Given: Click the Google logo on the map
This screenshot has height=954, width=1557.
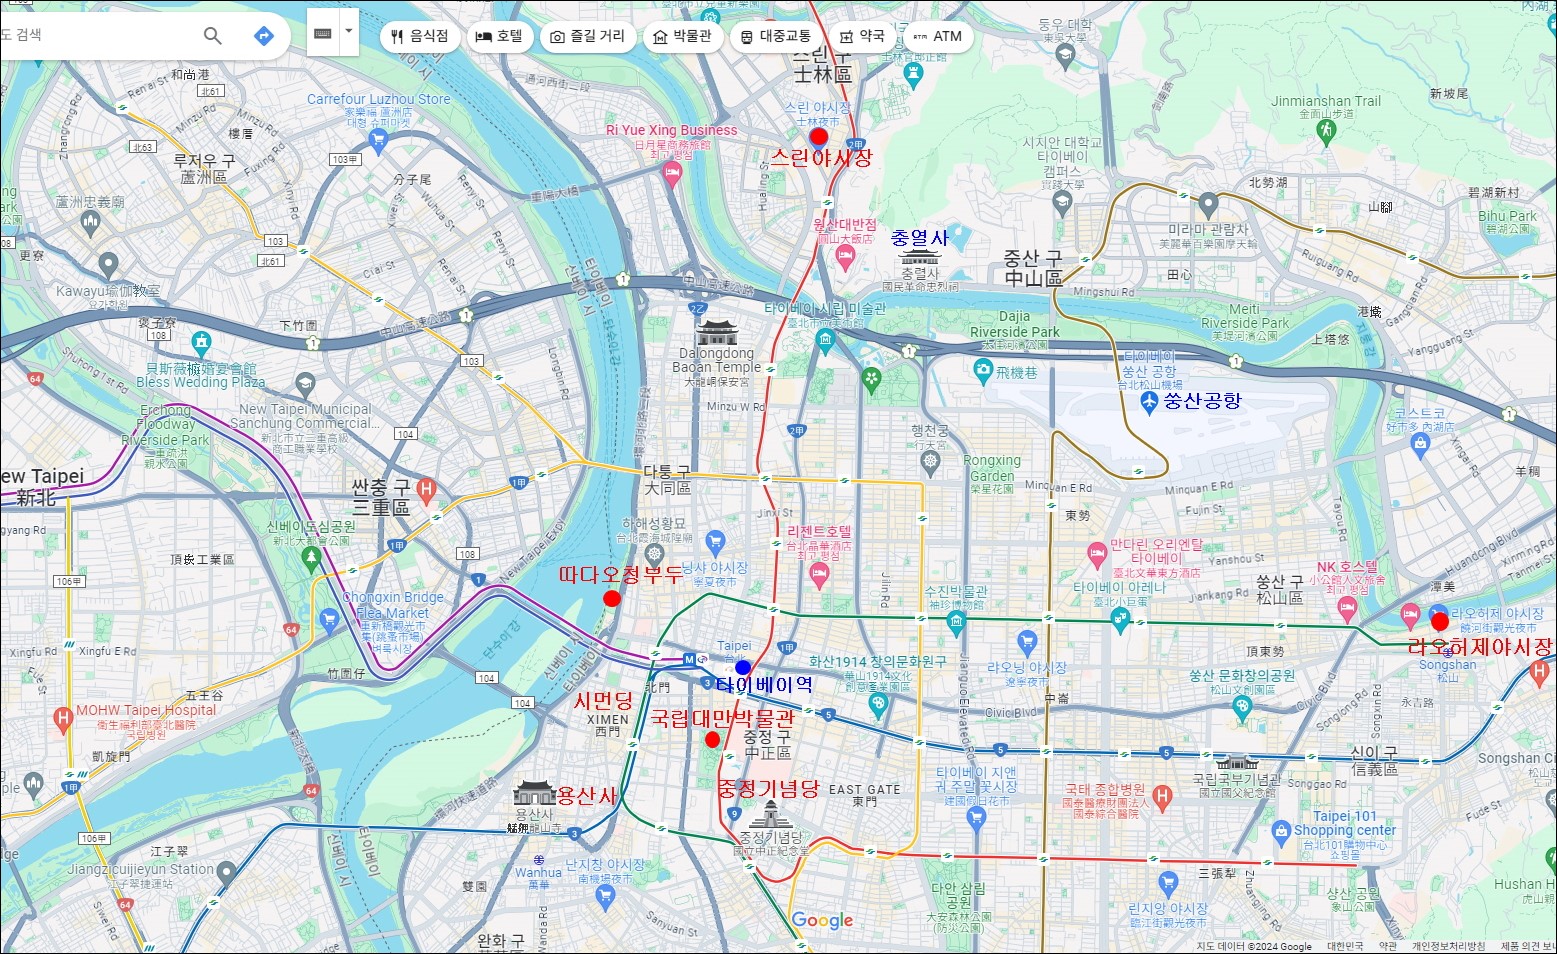Looking at the screenshot, I should (822, 920).
